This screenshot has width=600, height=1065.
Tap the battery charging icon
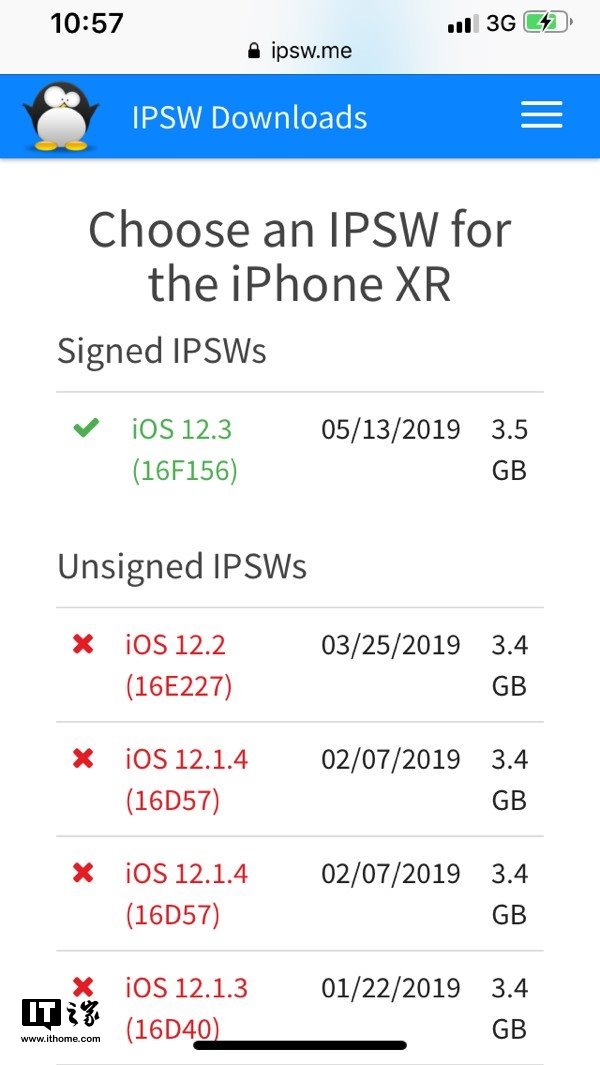pos(547,22)
